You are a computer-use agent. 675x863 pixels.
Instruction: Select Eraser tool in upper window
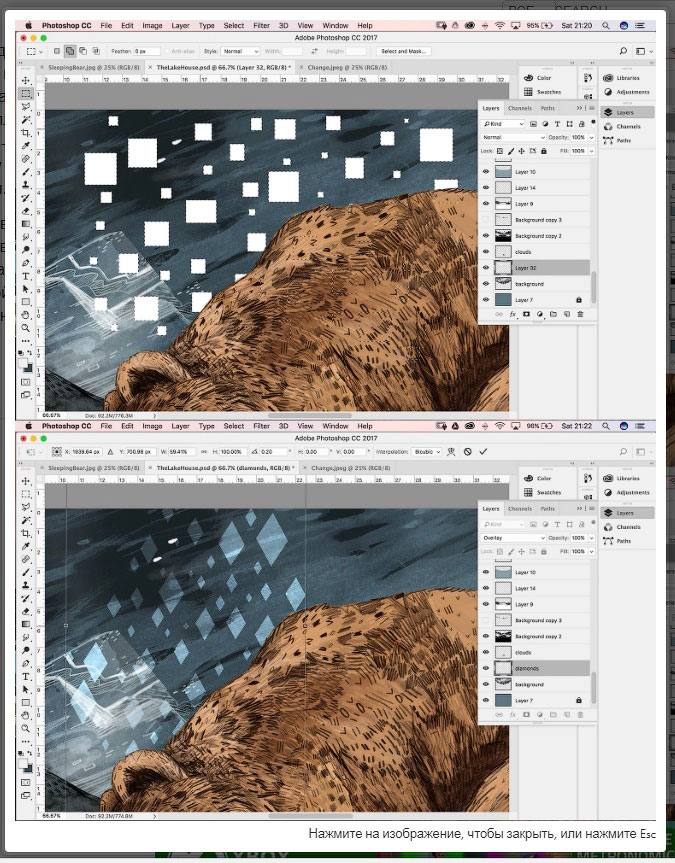coord(26,211)
